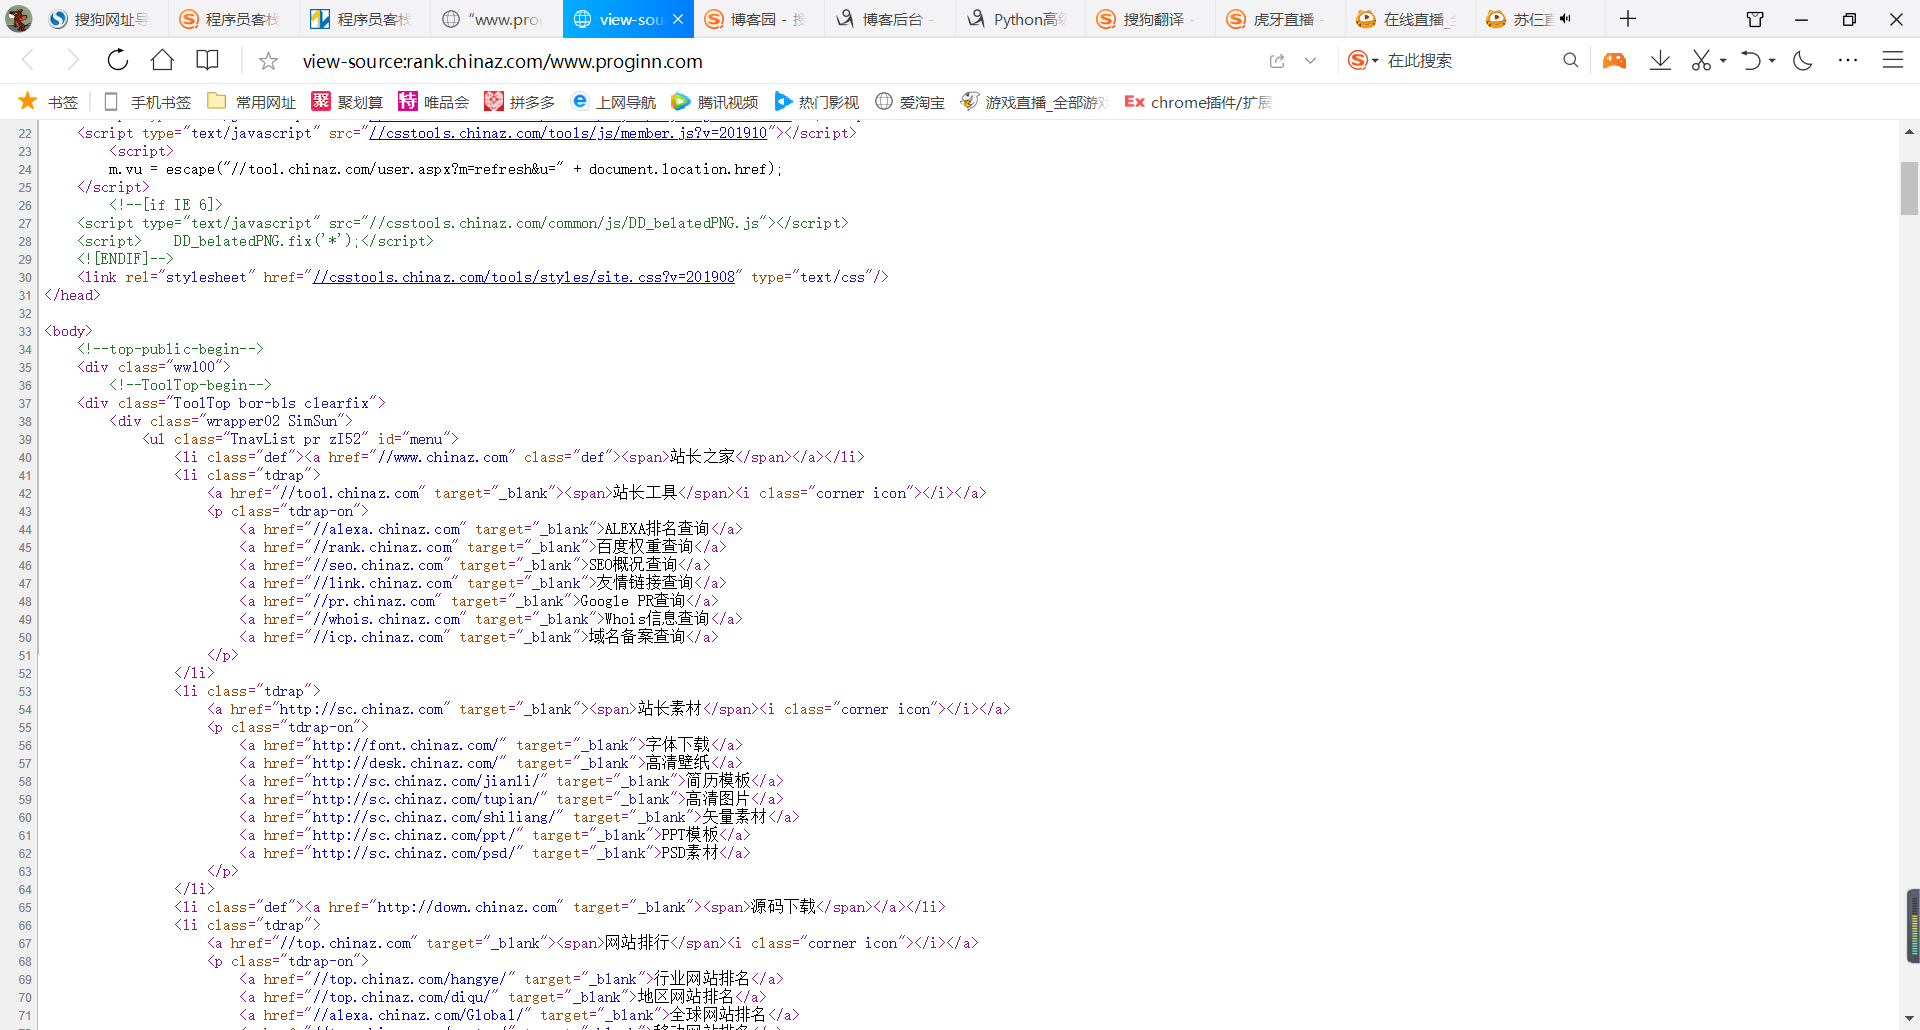Open the 唯品会 bookmark
This screenshot has height=1030, width=1920.
[433, 102]
